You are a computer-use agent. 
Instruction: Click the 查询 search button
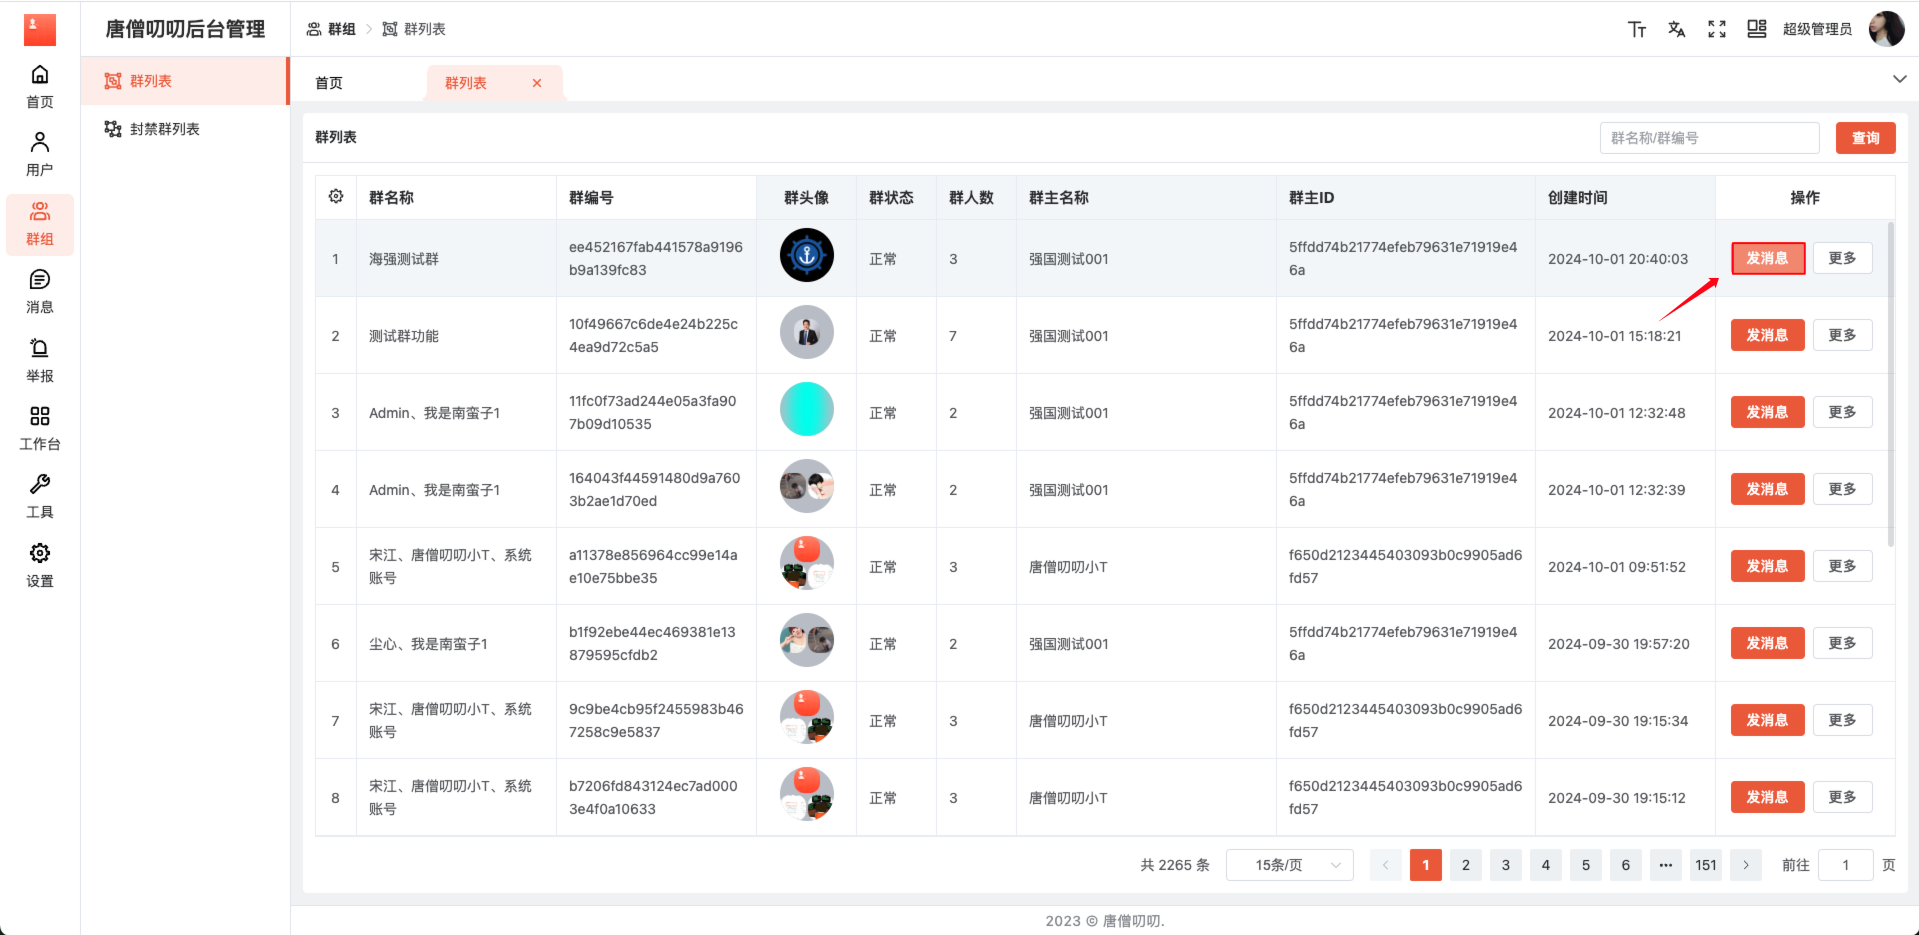point(1864,138)
